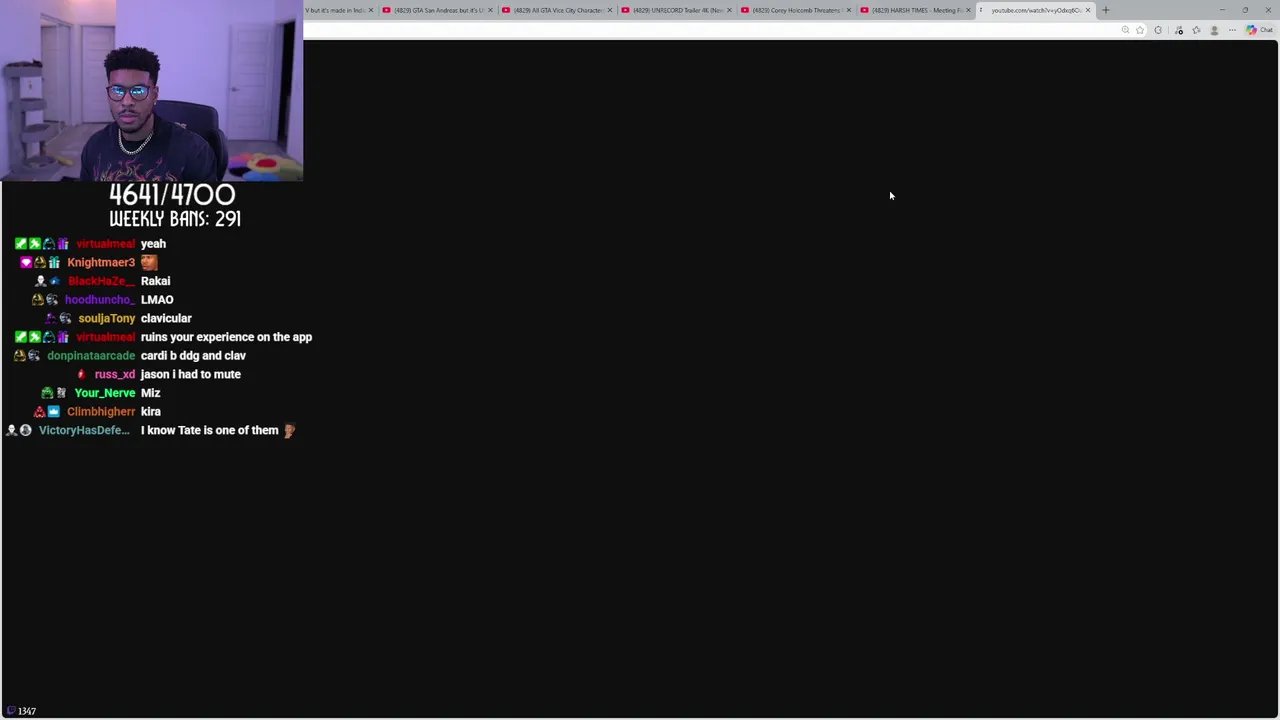This screenshot has height=720, width=1280.
Task: Open the Copilot Chat button
Action: click(x=1259, y=30)
